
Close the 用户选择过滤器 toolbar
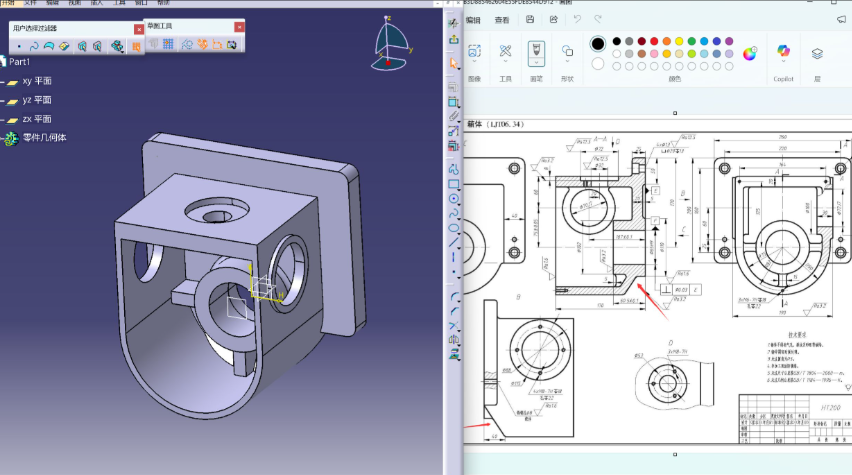139,29
